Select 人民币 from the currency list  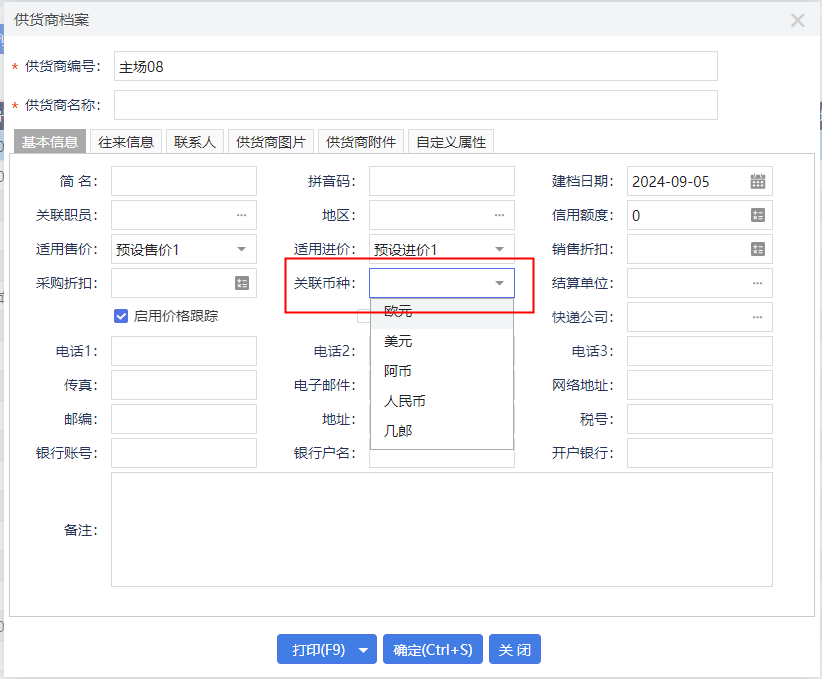tap(405, 401)
